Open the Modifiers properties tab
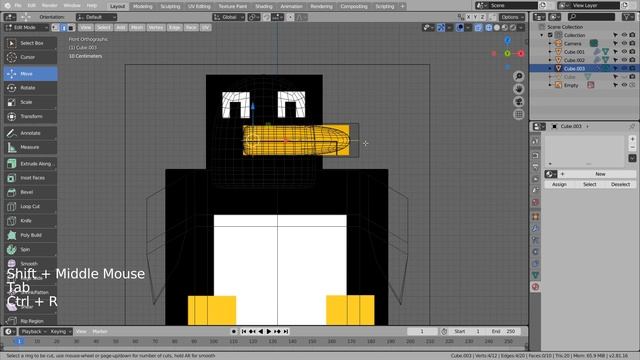Screen dimensions: 640x360 [x=536, y=228]
